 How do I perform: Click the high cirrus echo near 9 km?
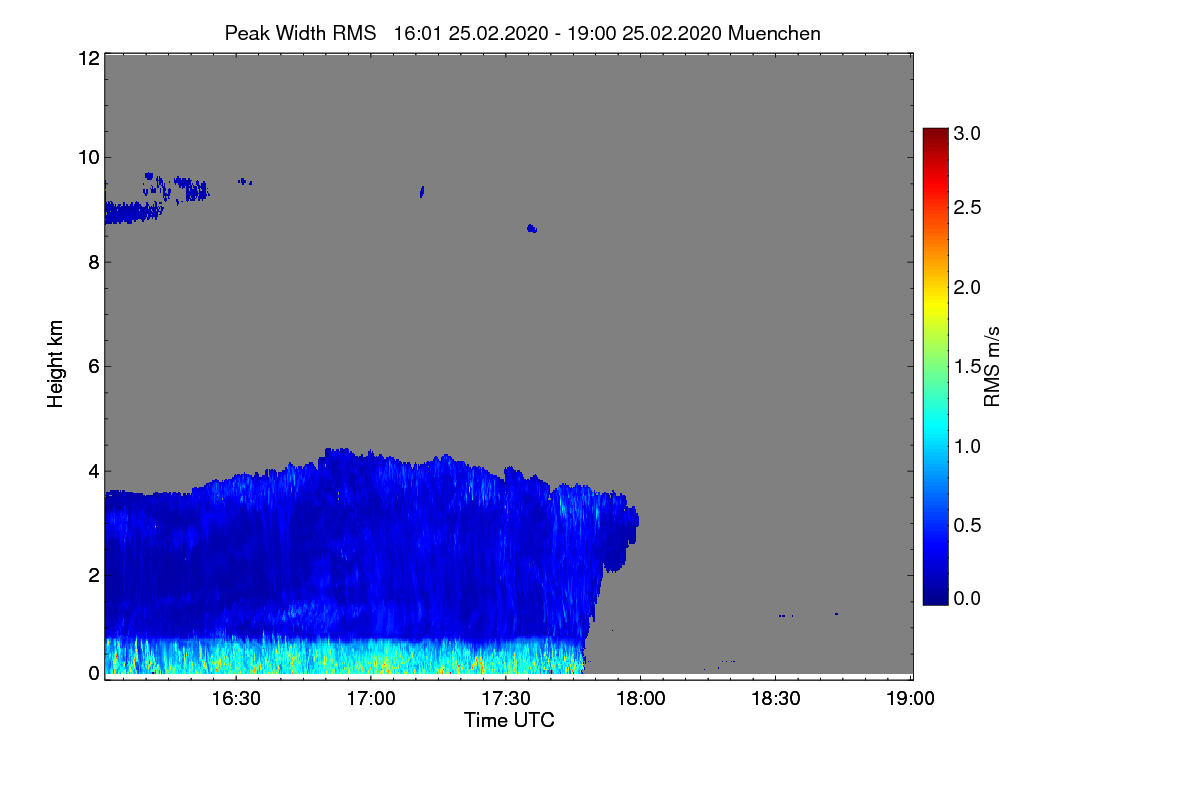tap(133, 211)
